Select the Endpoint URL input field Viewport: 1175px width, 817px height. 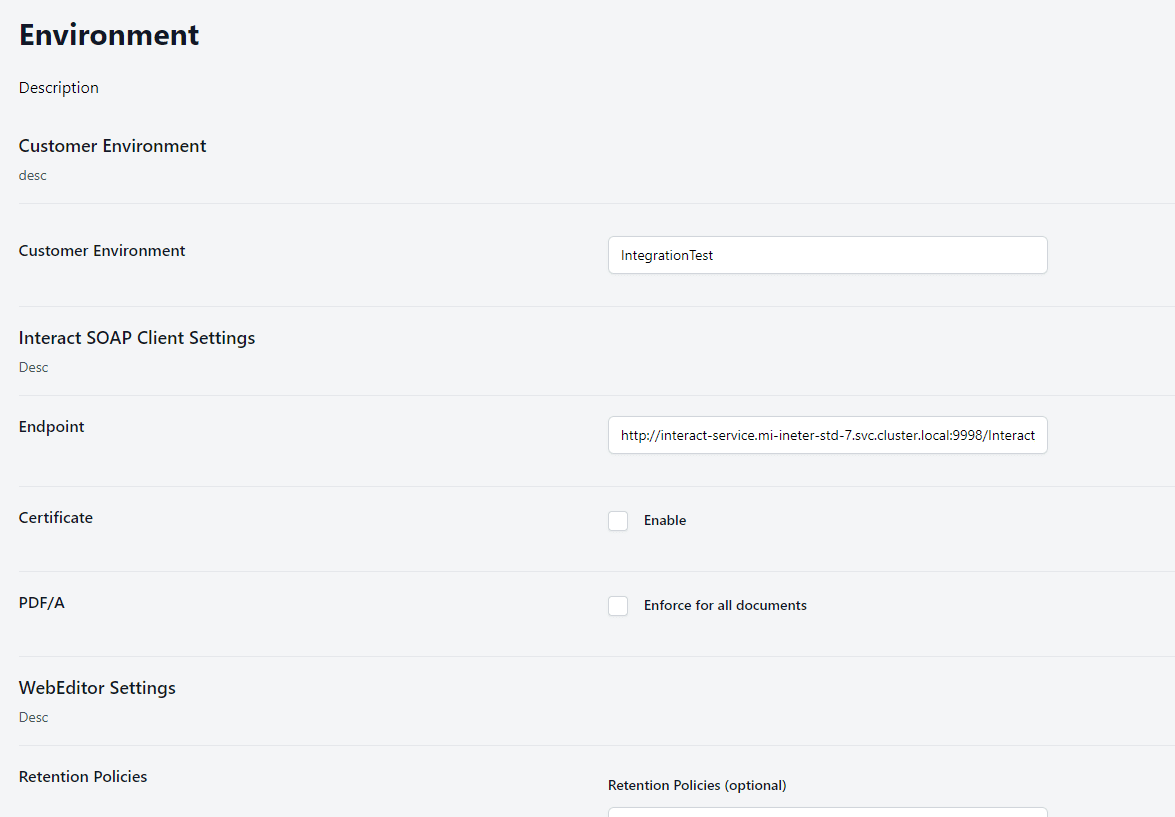[x=827, y=435]
